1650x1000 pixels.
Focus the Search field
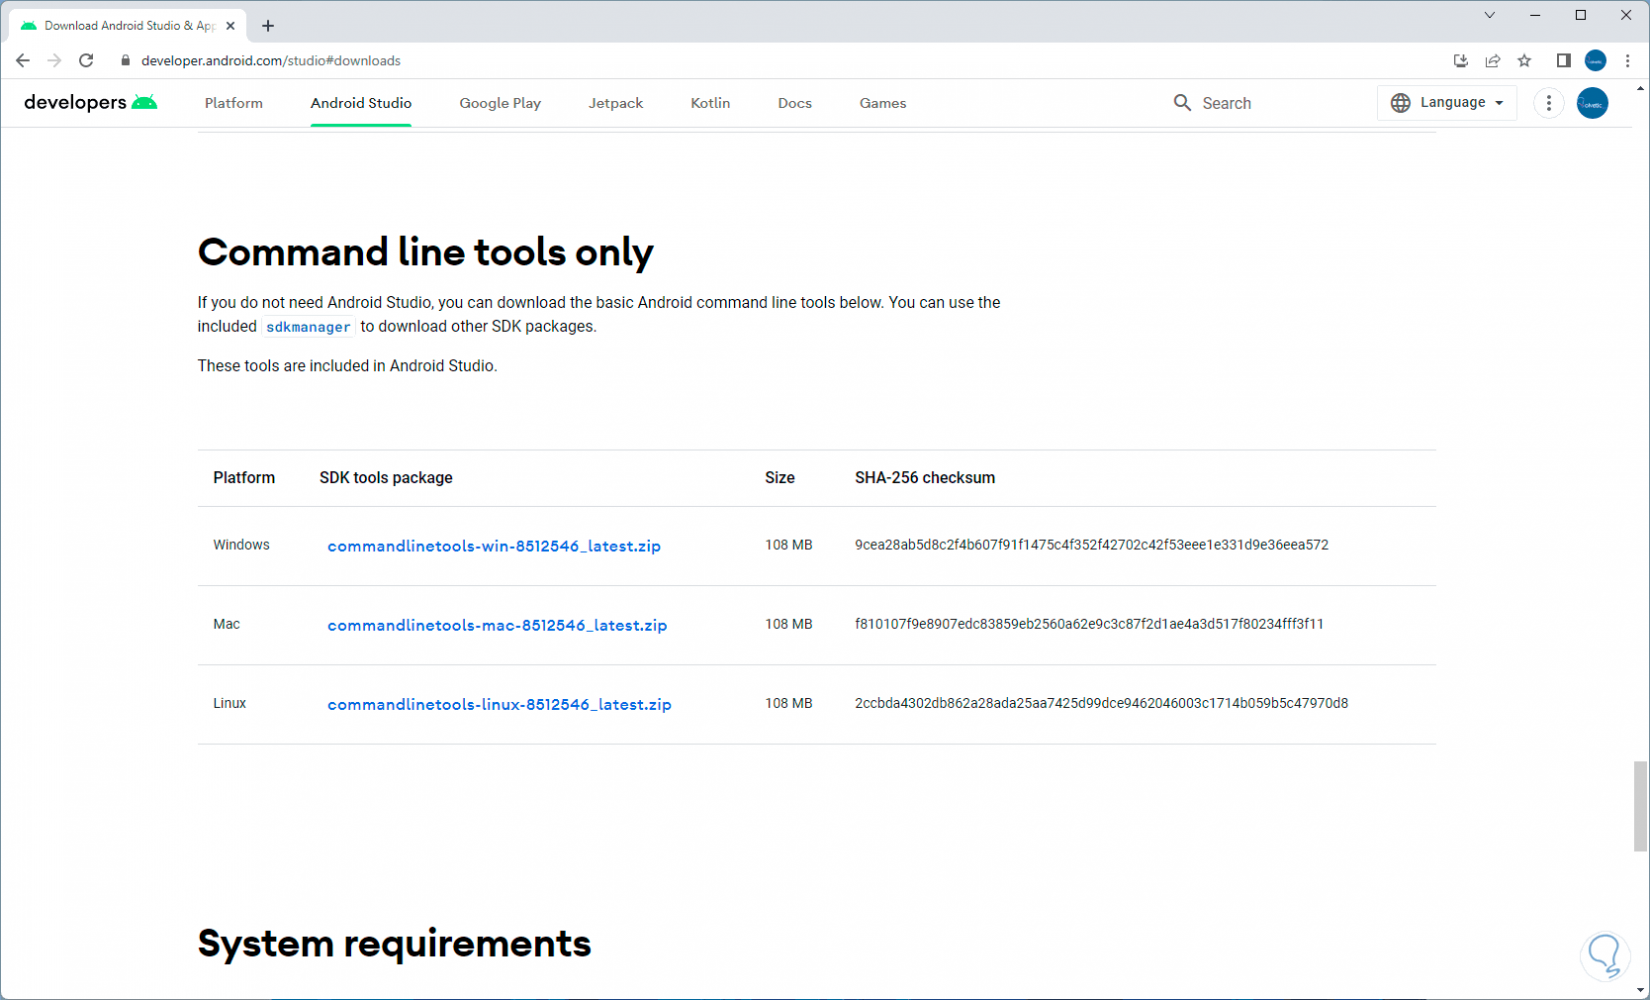[1226, 103]
